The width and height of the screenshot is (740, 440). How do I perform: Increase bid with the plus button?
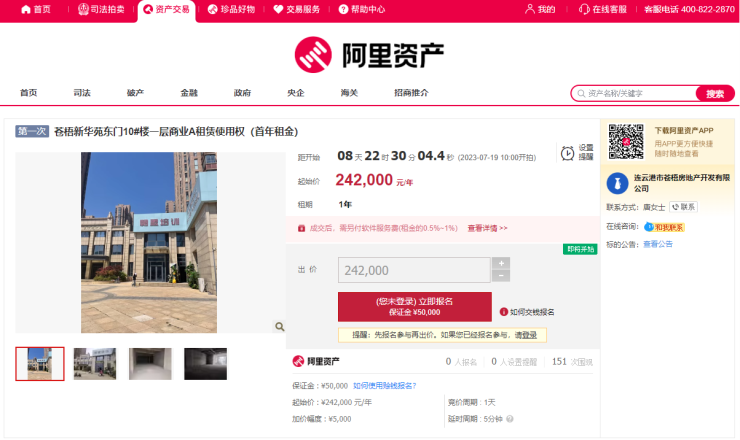501,263
